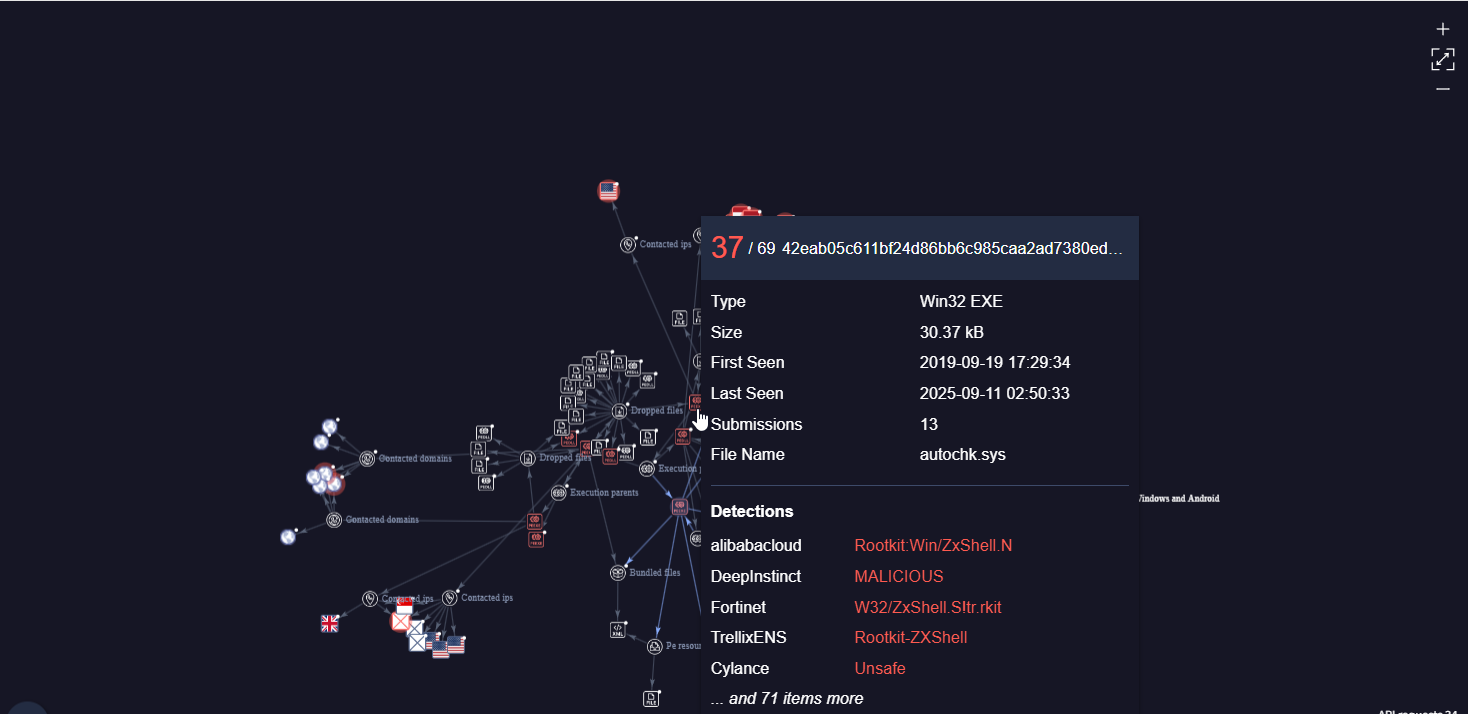
Task: Click the Dropped files hub with four nodes
Action: 527,458
